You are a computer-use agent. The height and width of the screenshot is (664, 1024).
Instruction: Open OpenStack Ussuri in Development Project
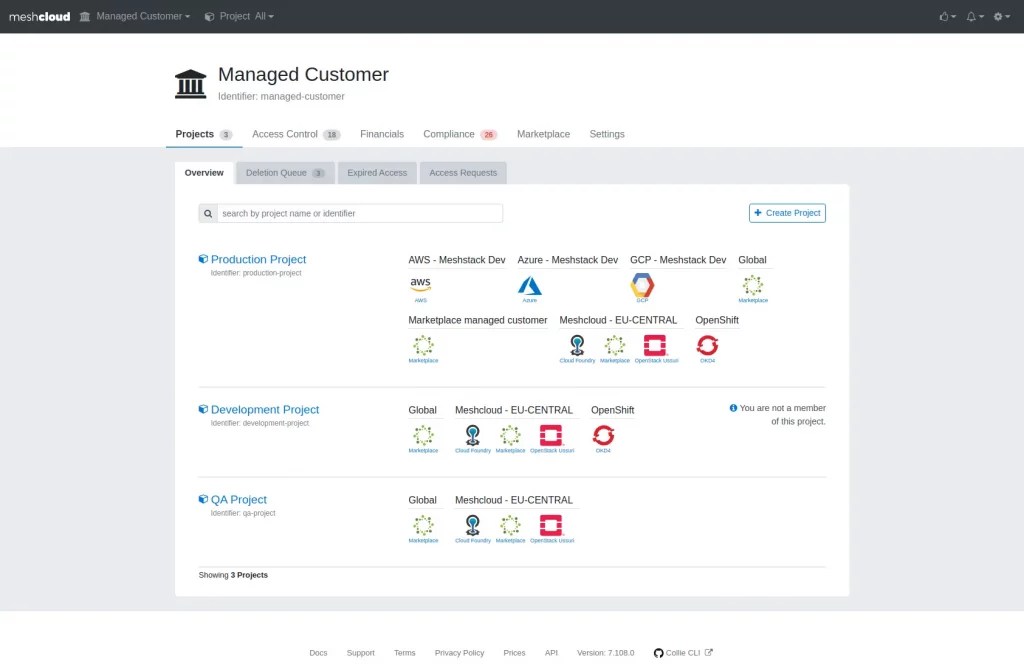(552, 439)
